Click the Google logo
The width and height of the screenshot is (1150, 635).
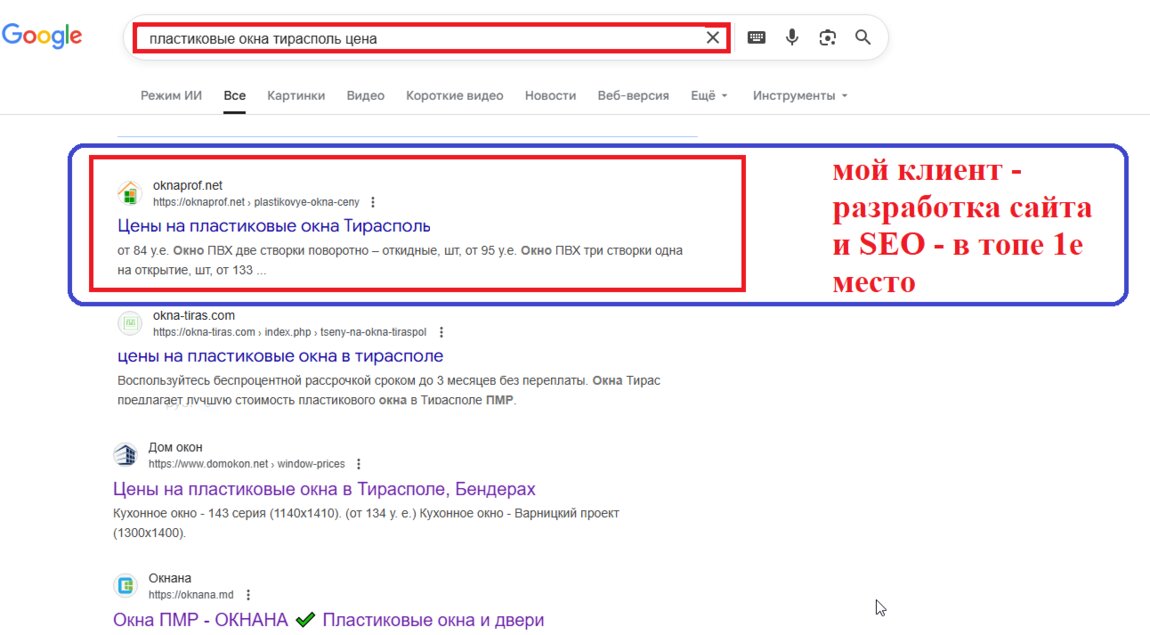[x=42, y=37]
